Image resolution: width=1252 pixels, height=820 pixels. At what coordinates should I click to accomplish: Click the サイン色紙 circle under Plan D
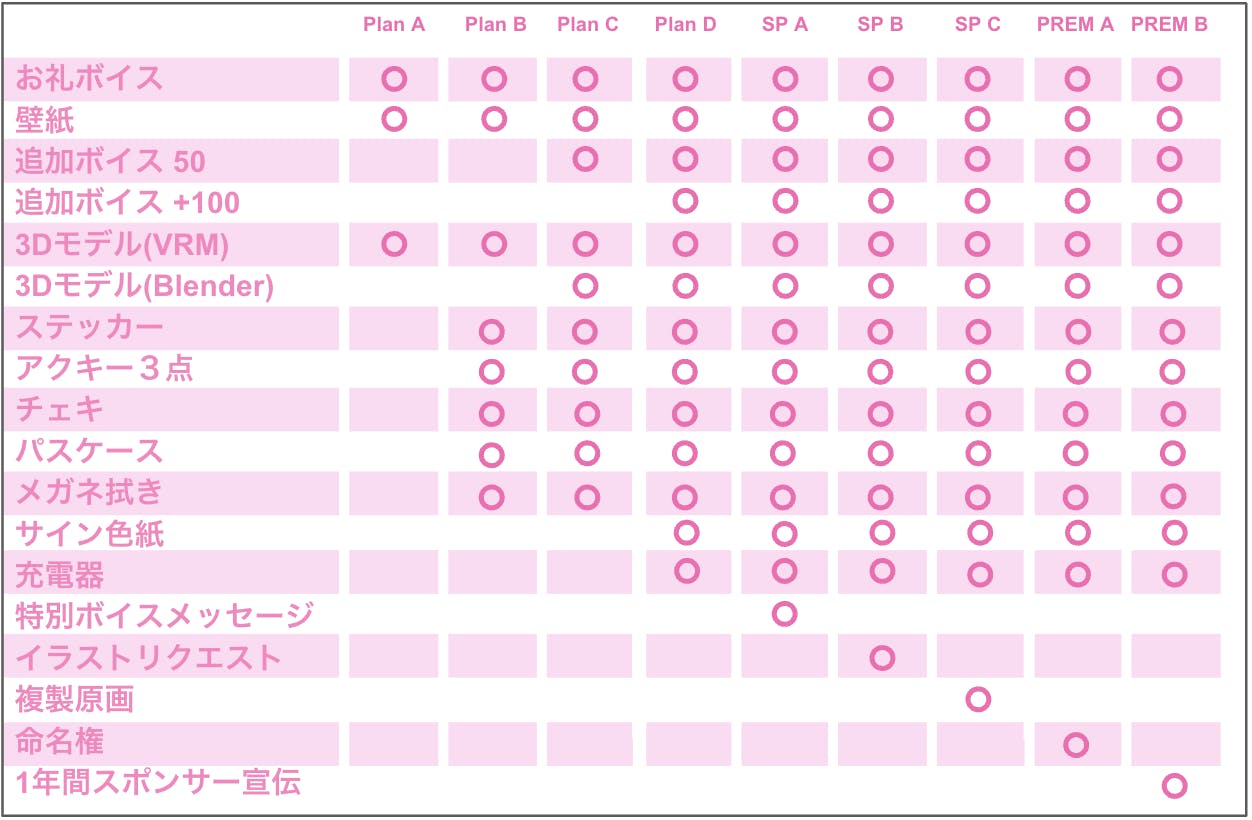[x=686, y=530]
